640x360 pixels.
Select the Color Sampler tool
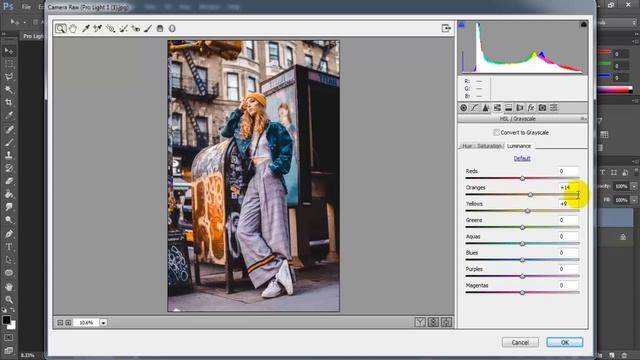98,29
